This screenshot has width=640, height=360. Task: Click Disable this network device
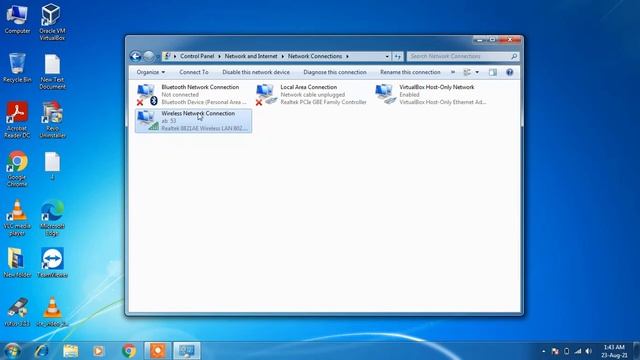pyautogui.click(x=256, y=72)
